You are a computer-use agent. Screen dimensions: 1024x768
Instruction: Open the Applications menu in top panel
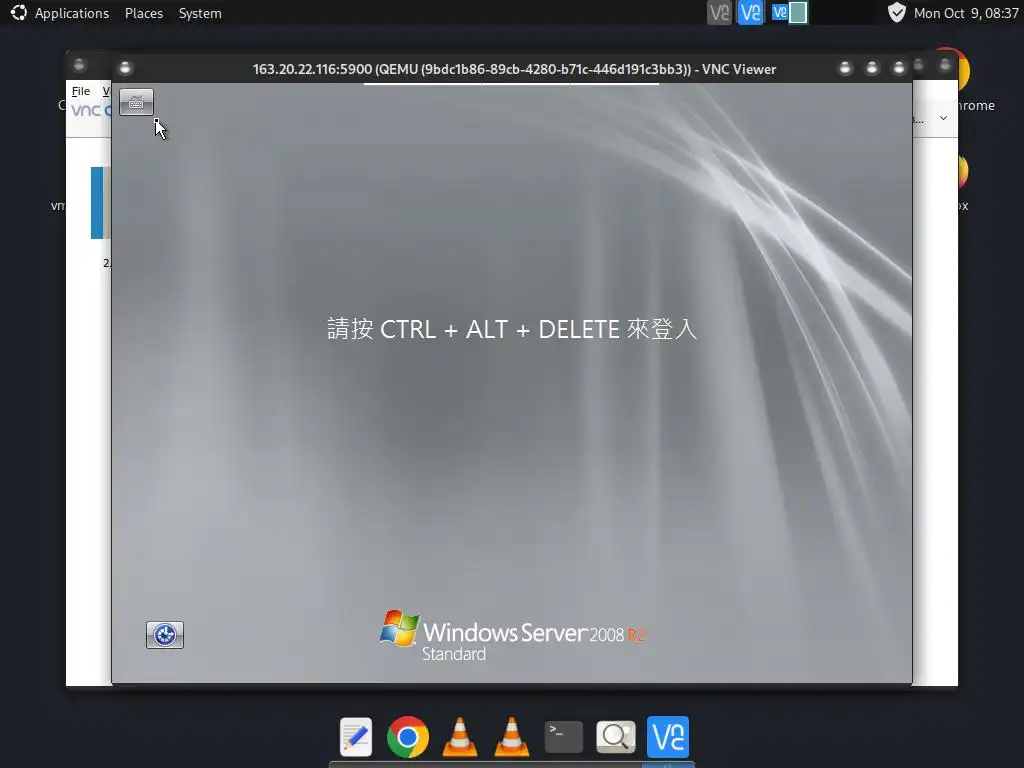(x=71, y=13)
